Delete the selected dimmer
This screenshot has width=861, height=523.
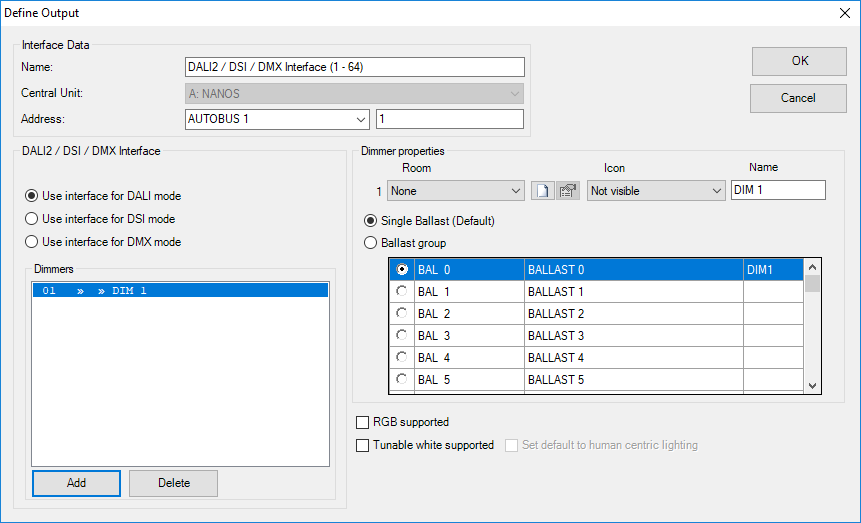click(x=173, y=483)
